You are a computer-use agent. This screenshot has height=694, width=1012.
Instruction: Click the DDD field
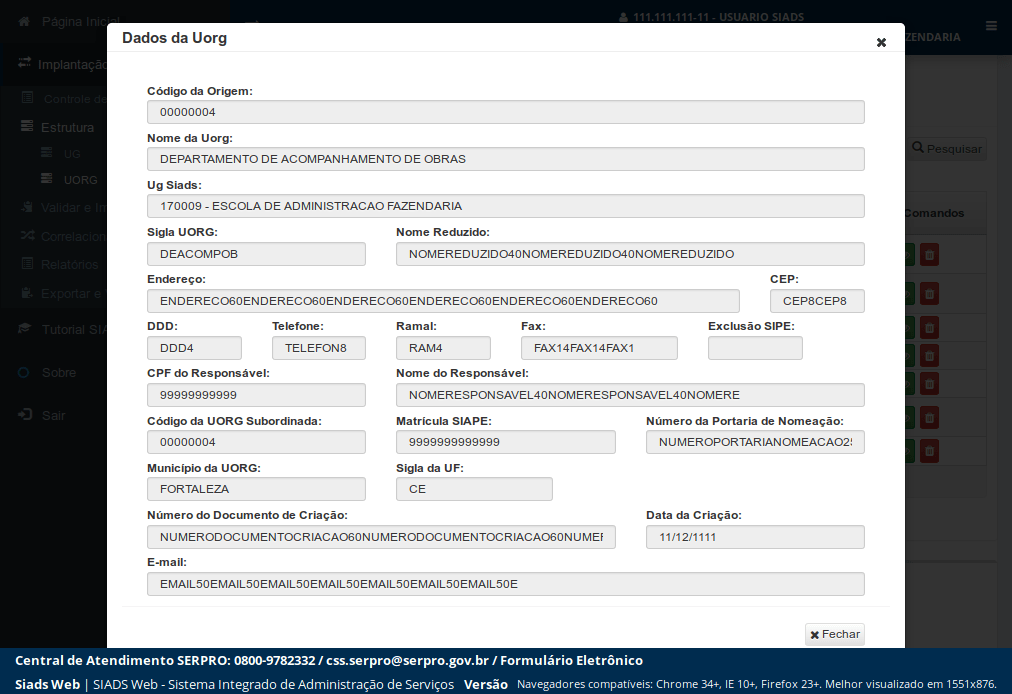[194, 348]
